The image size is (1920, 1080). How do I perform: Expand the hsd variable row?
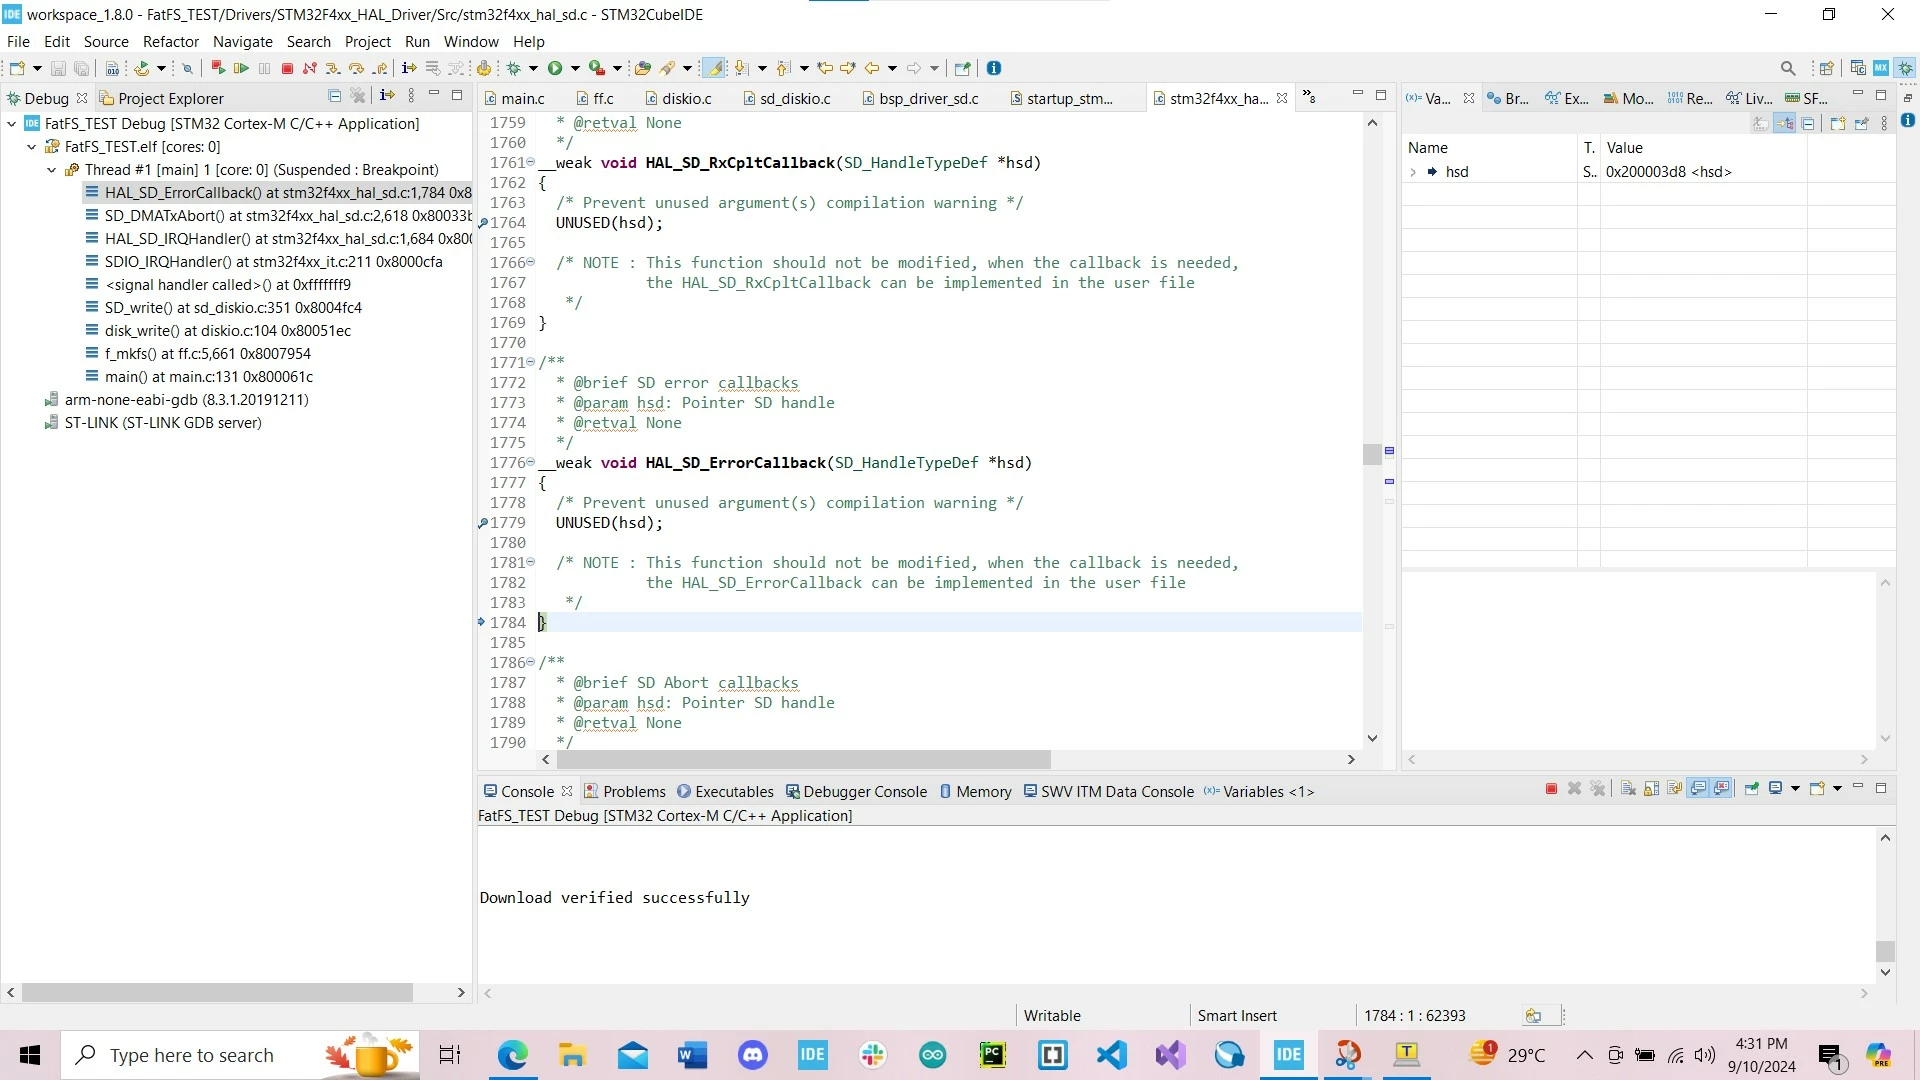coord(1413,172)
